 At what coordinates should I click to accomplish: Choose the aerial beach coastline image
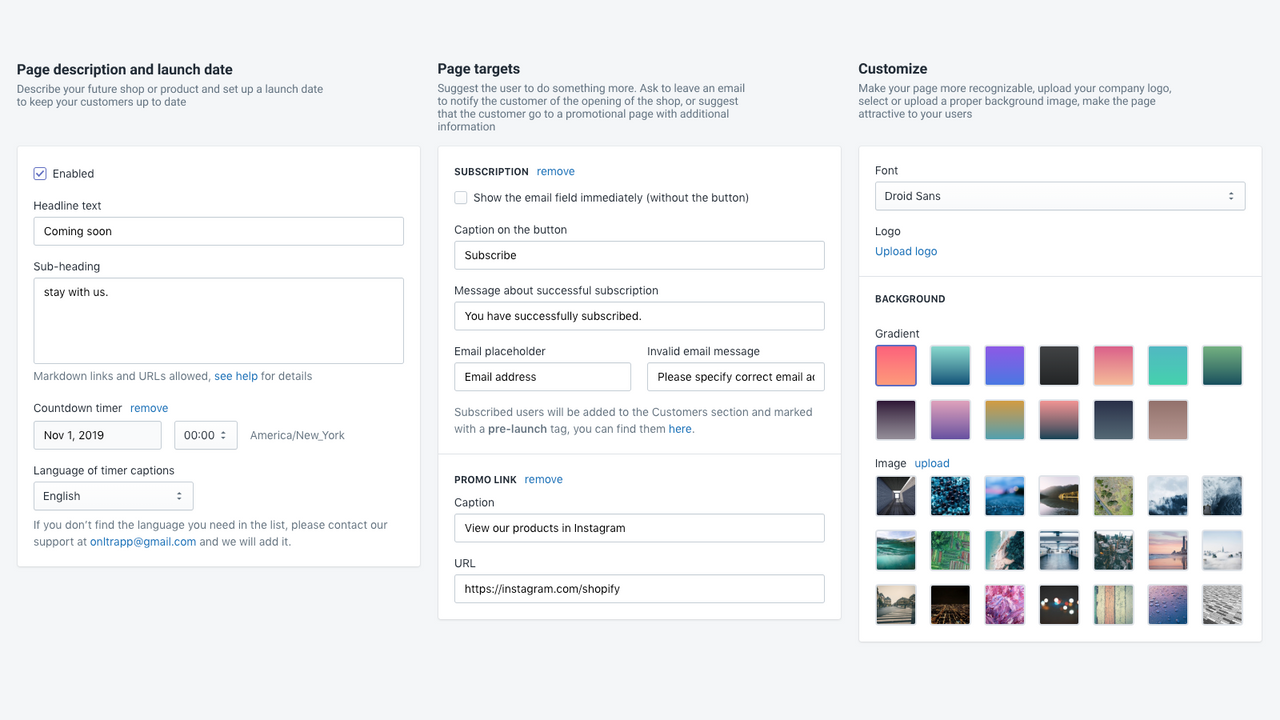pyautogui.click(x=1005, y=550)
